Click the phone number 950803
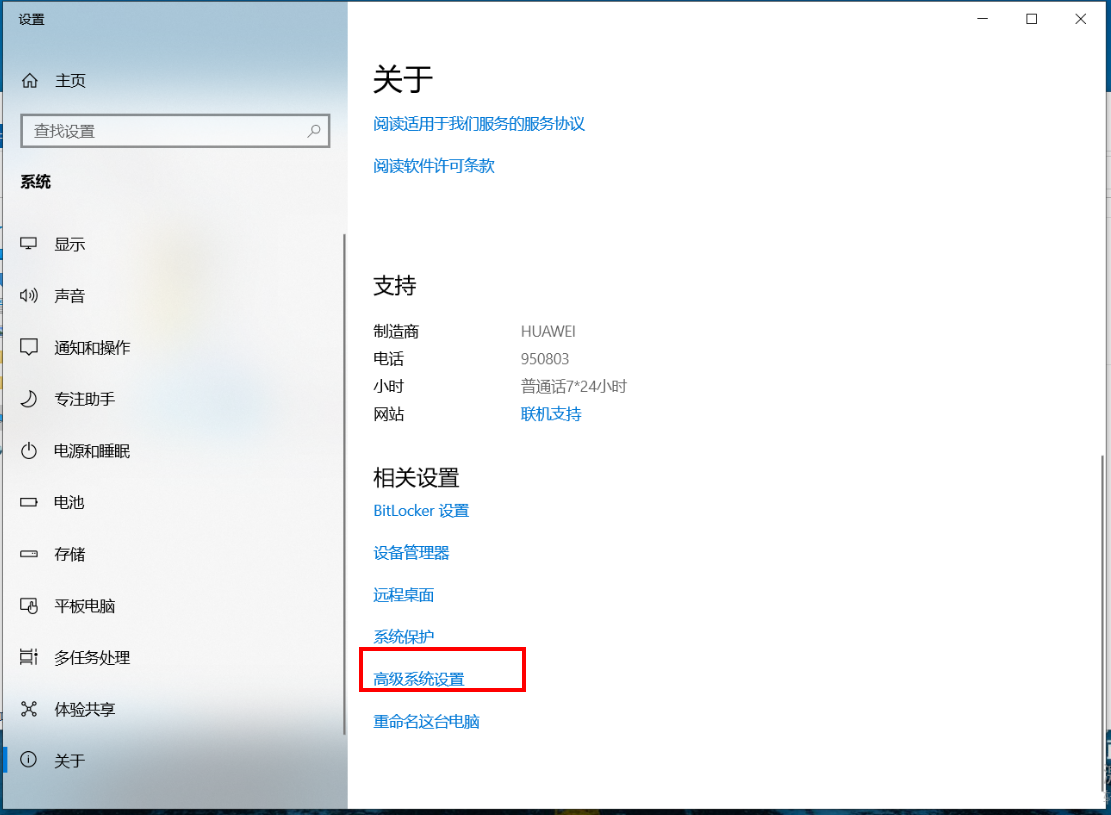This screenshot has height=815, width=1111. tap(545, 359)
